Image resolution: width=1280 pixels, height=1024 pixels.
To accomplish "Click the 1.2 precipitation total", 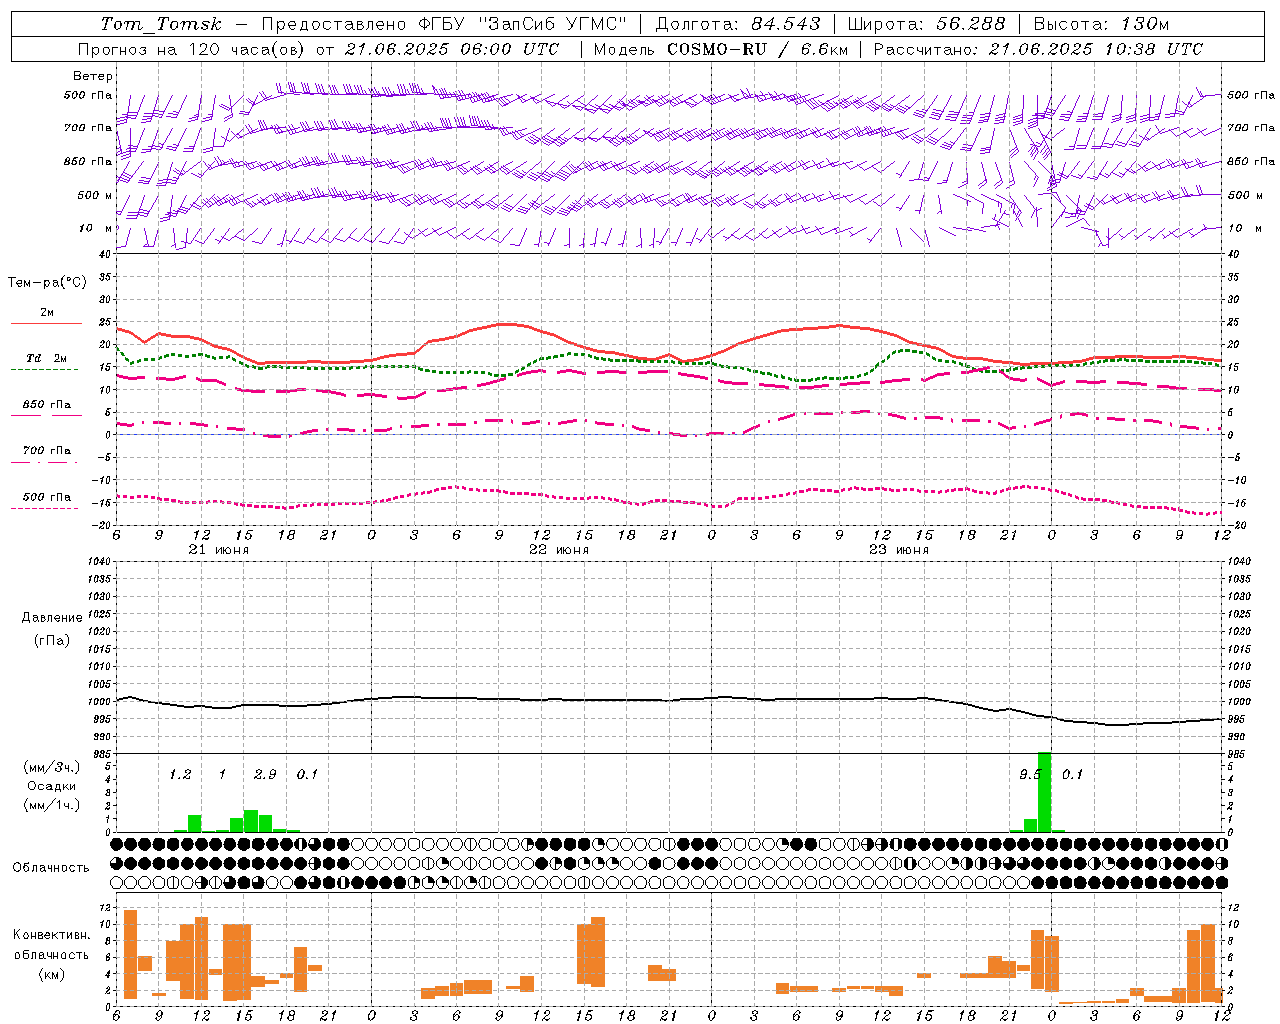I will 180,774.
